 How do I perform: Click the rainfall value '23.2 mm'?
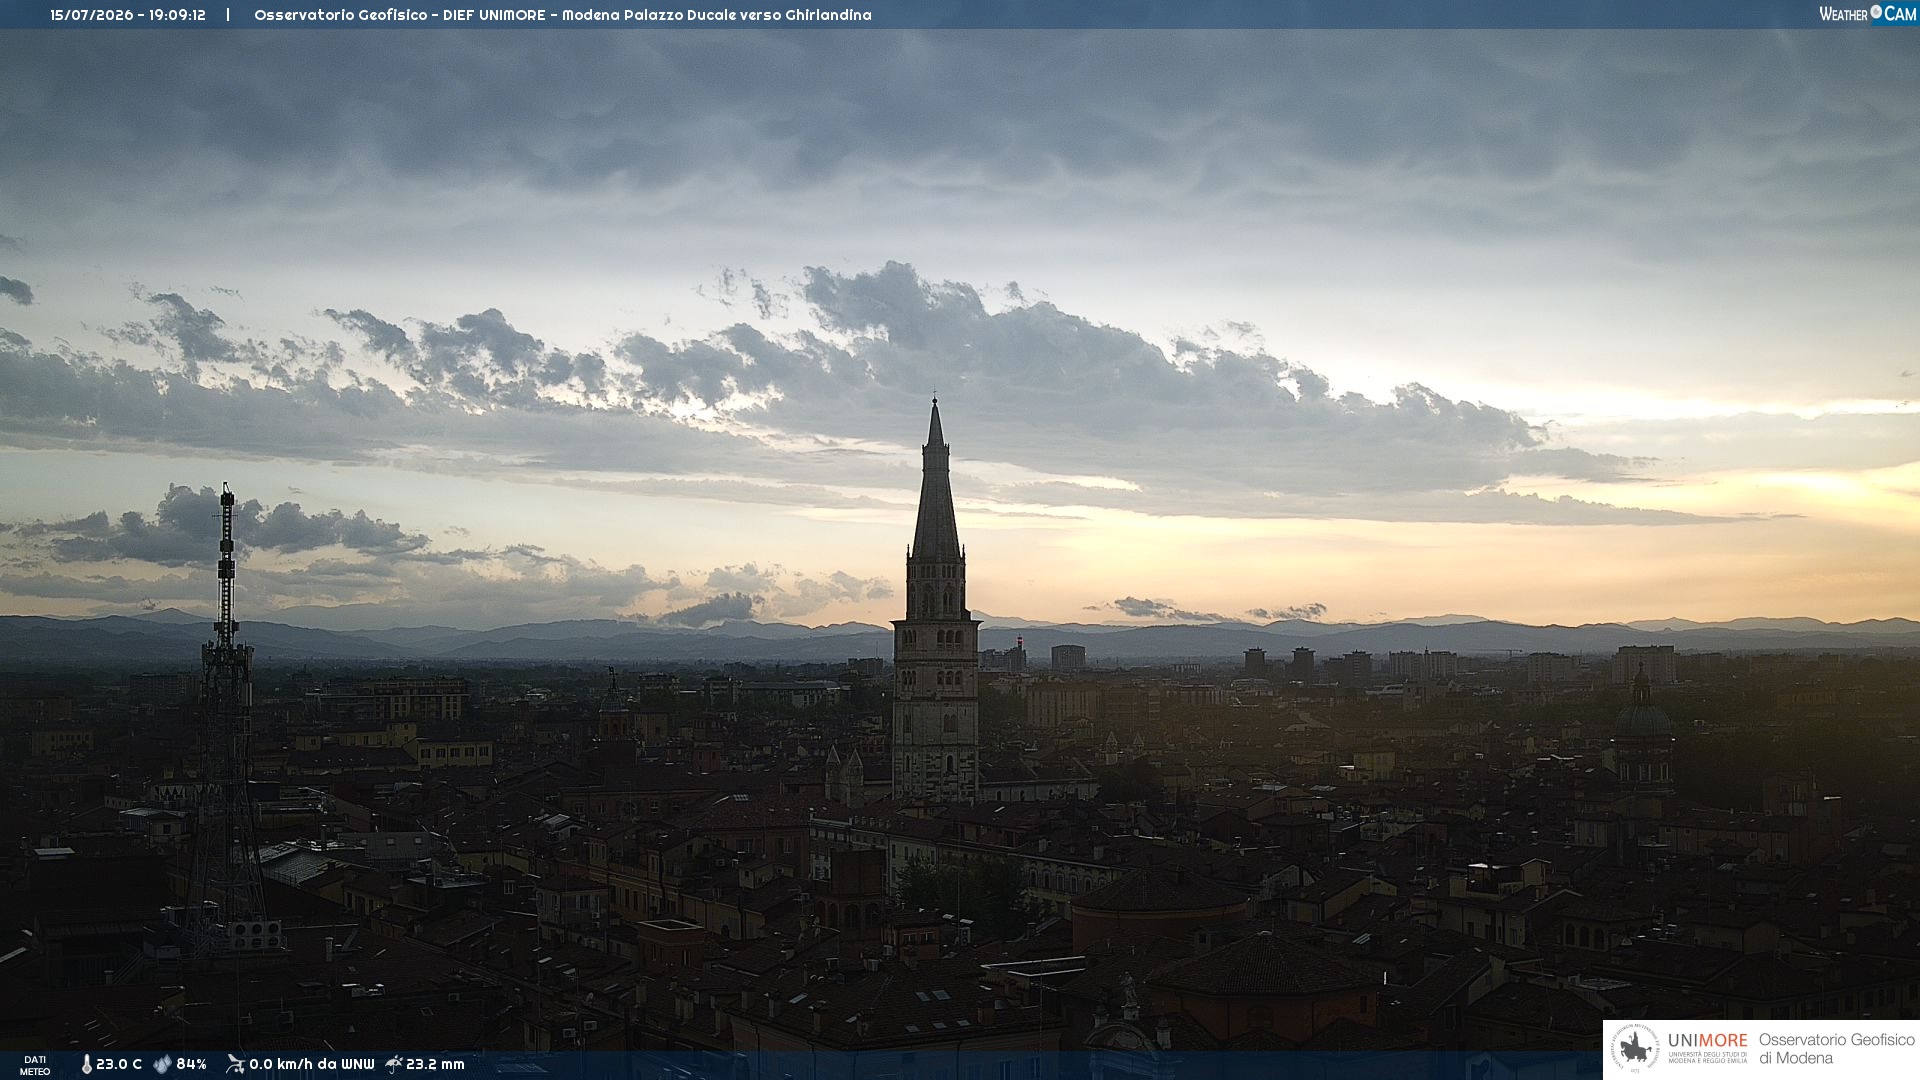click(x=435, y=1064)
